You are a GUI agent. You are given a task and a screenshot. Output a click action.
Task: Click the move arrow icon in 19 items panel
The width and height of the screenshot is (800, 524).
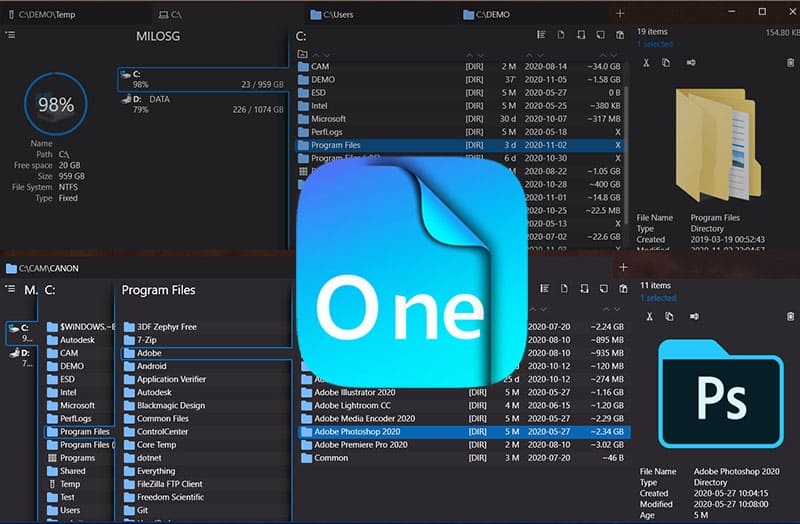tap(691, 63)
